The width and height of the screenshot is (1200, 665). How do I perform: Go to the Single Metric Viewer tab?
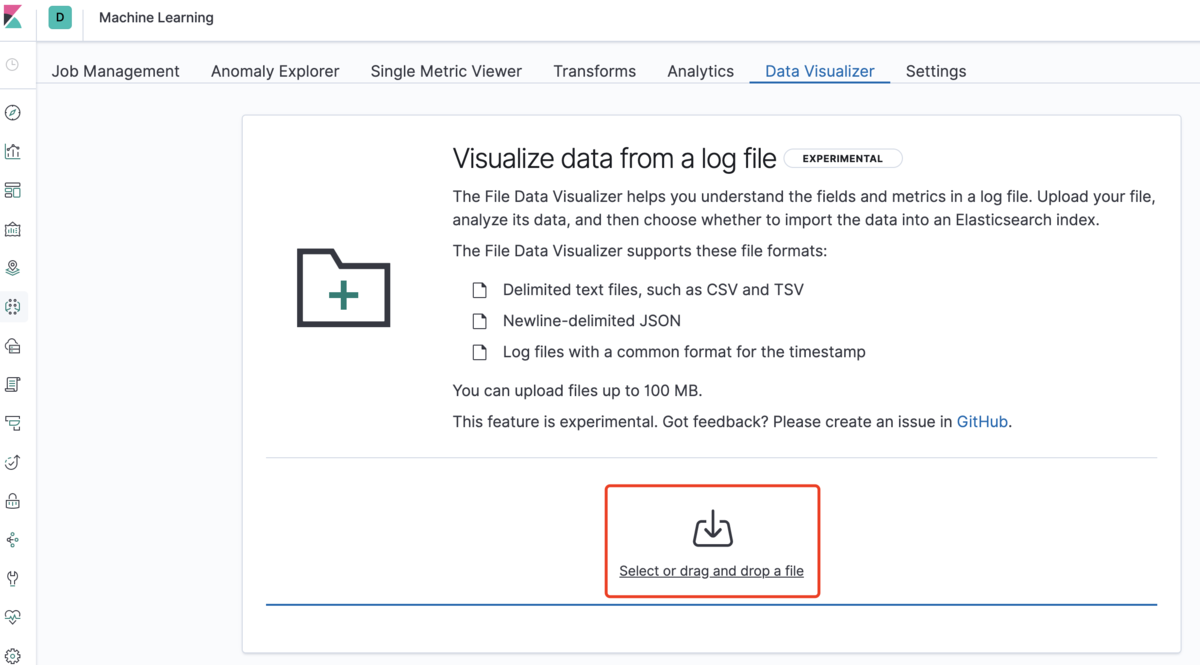click(x=446, y=71)
